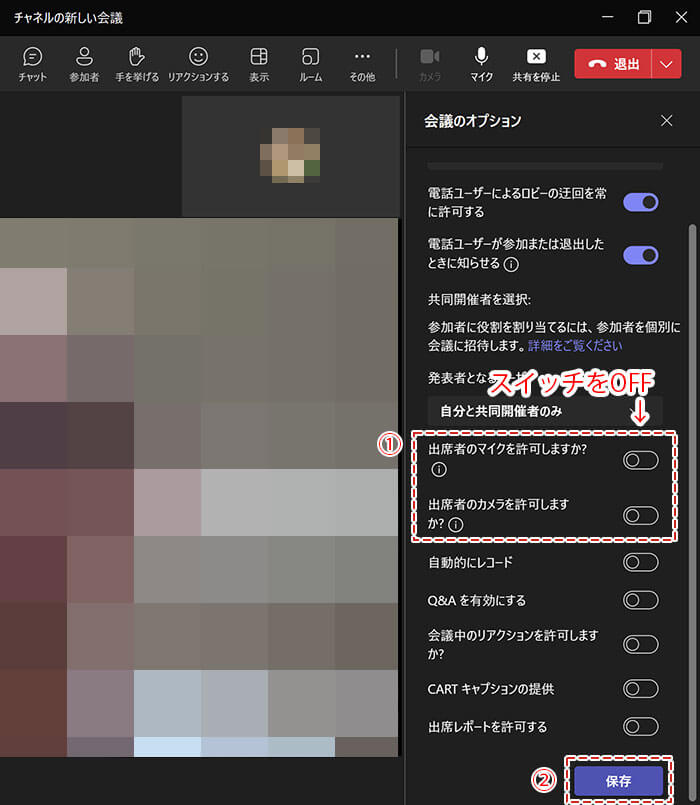Open the チャット (chat) panel
The width and height of the screenshot is (700, 805).
pyautogui.click(x=32, y=64)
